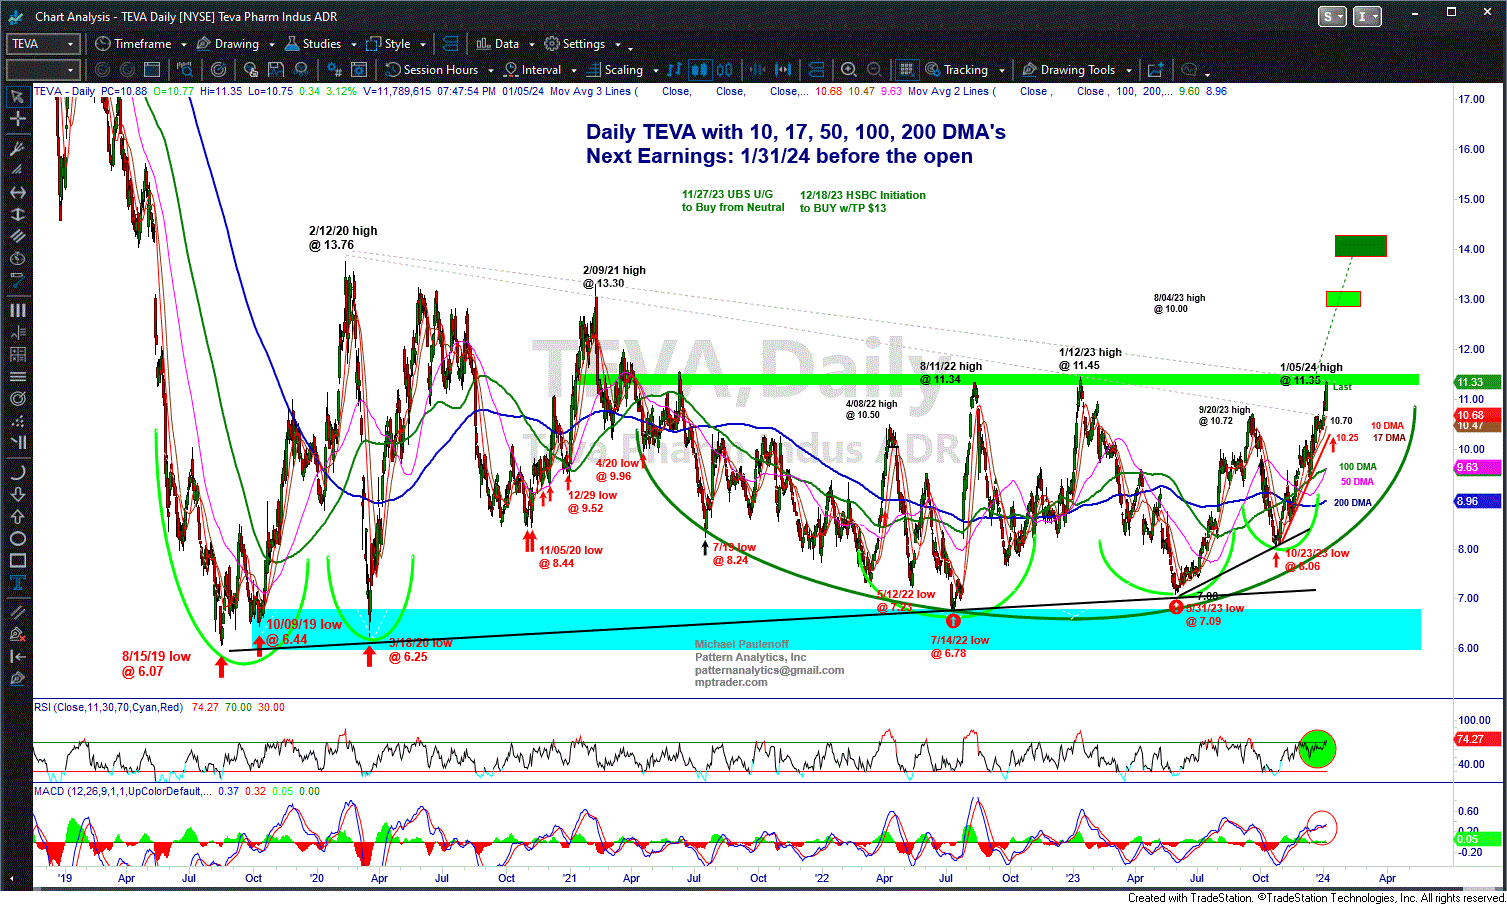This screenshot has height=904, width=1507.
Task: Select the ellipse drawing tool
Action: click(17, 538)
